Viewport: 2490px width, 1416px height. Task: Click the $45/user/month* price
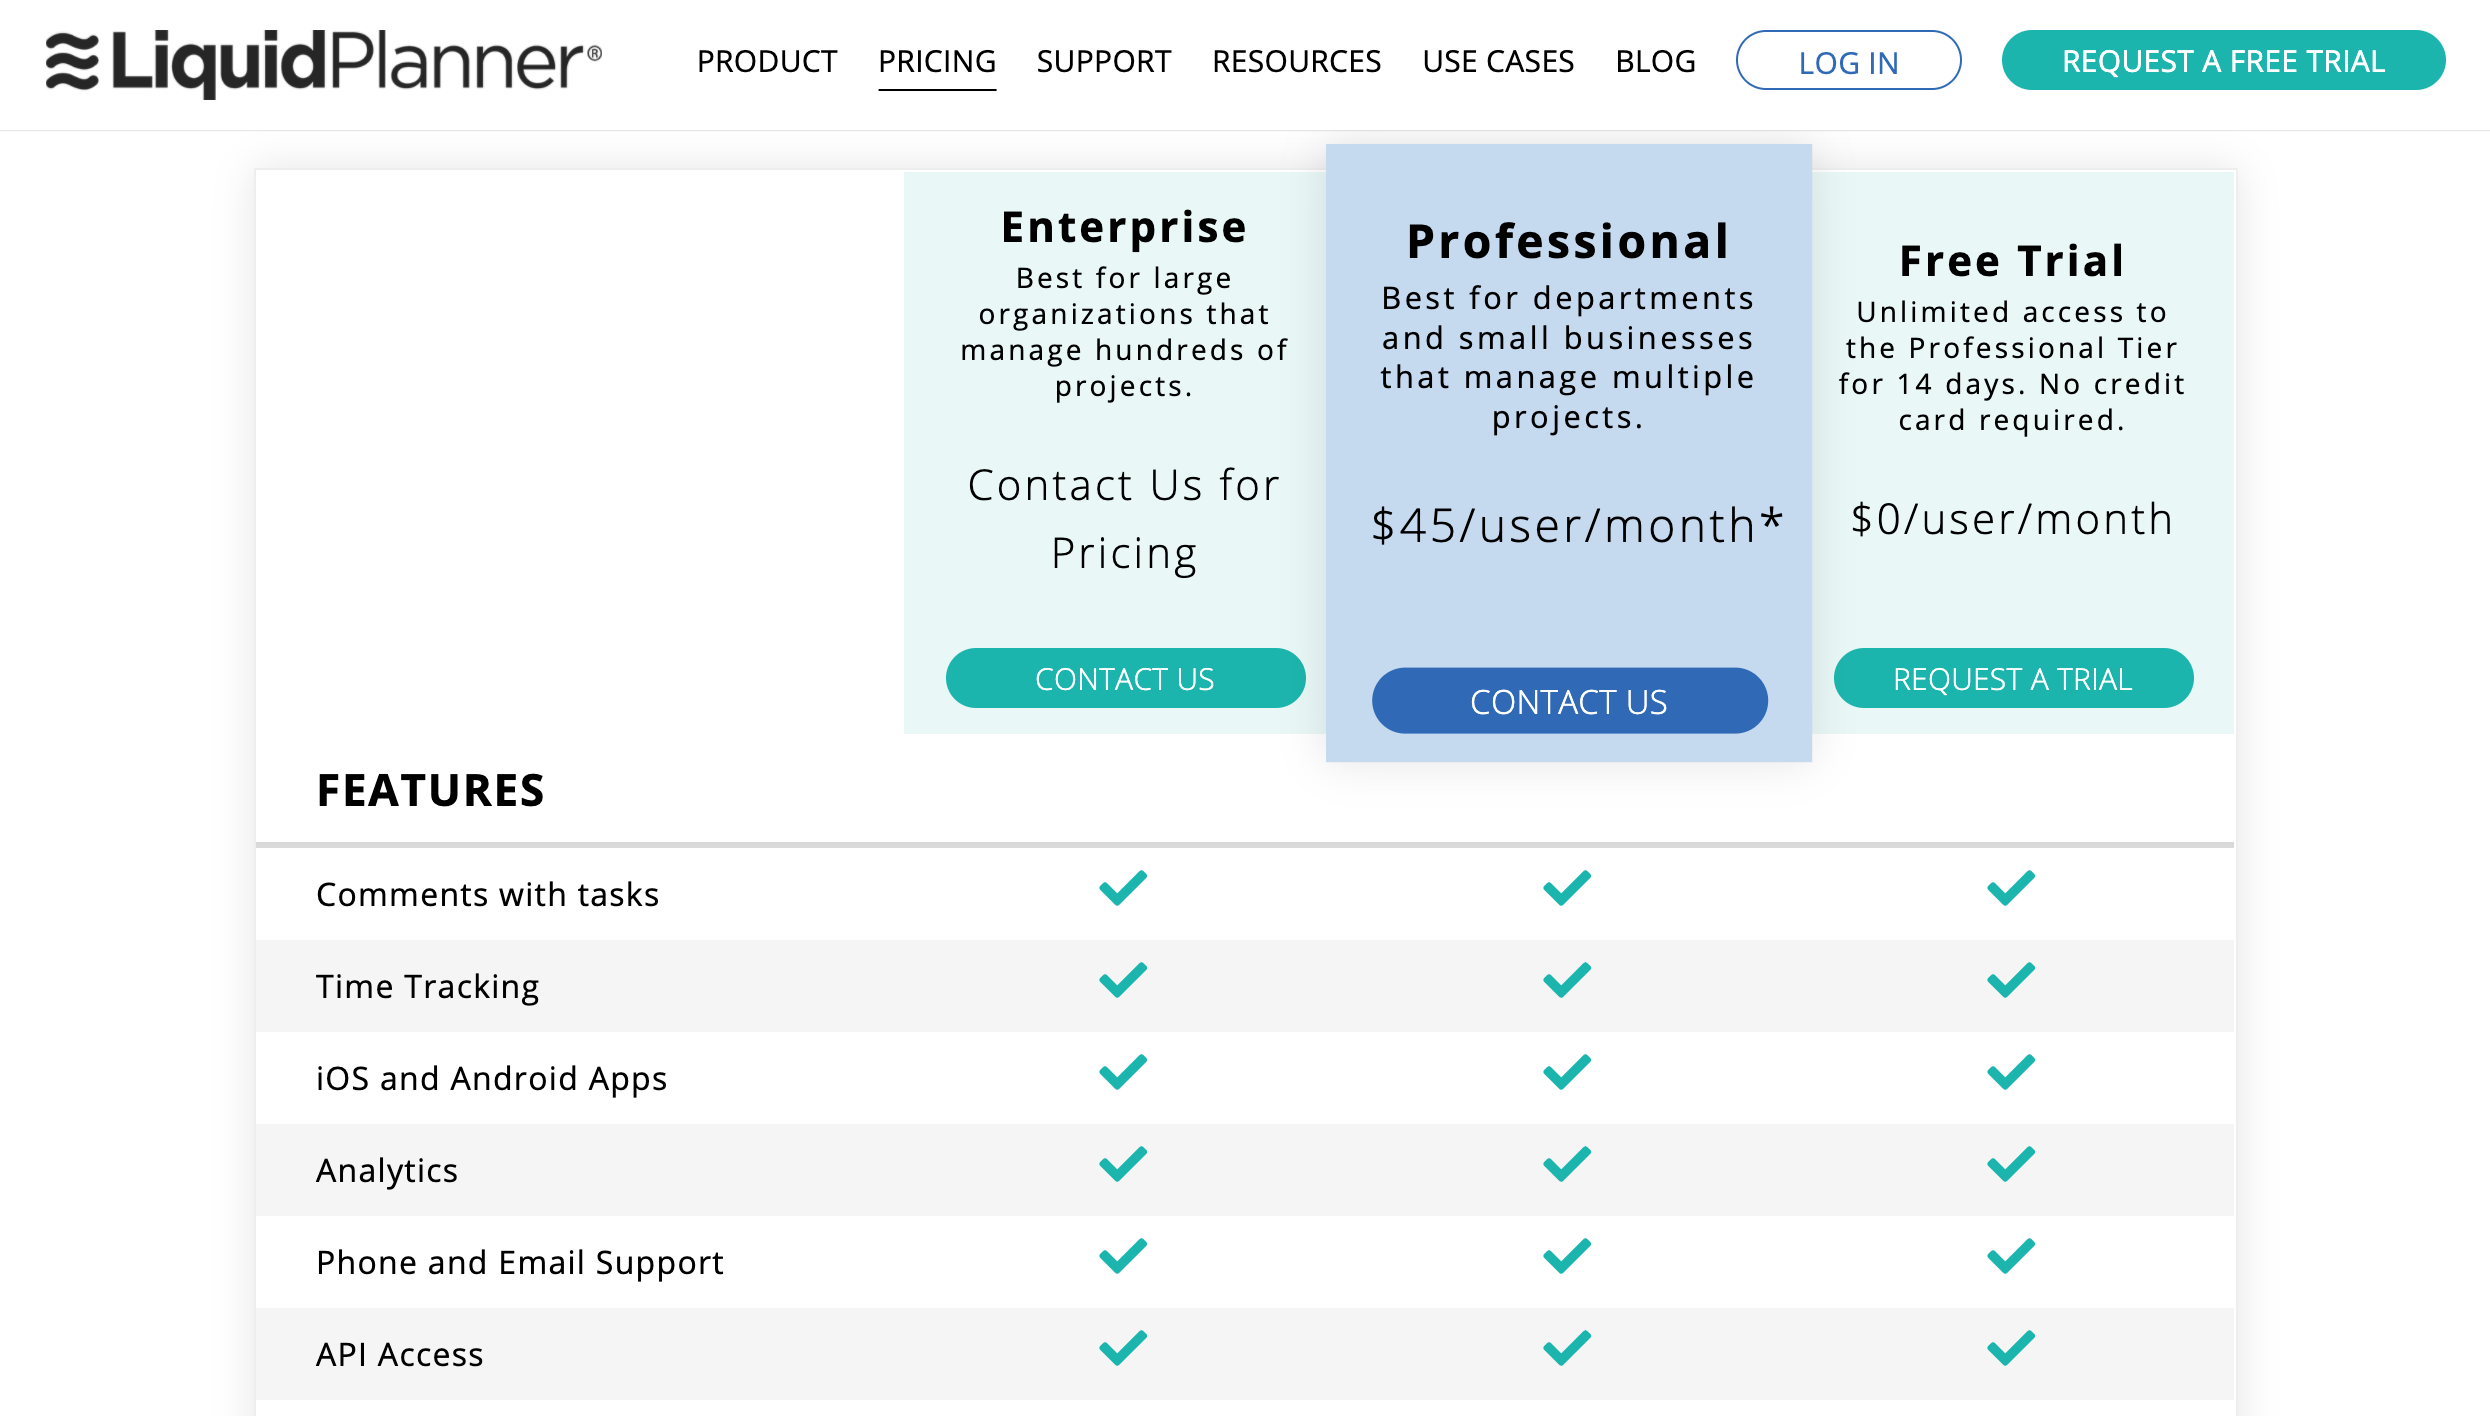[x=1577, y=525]
